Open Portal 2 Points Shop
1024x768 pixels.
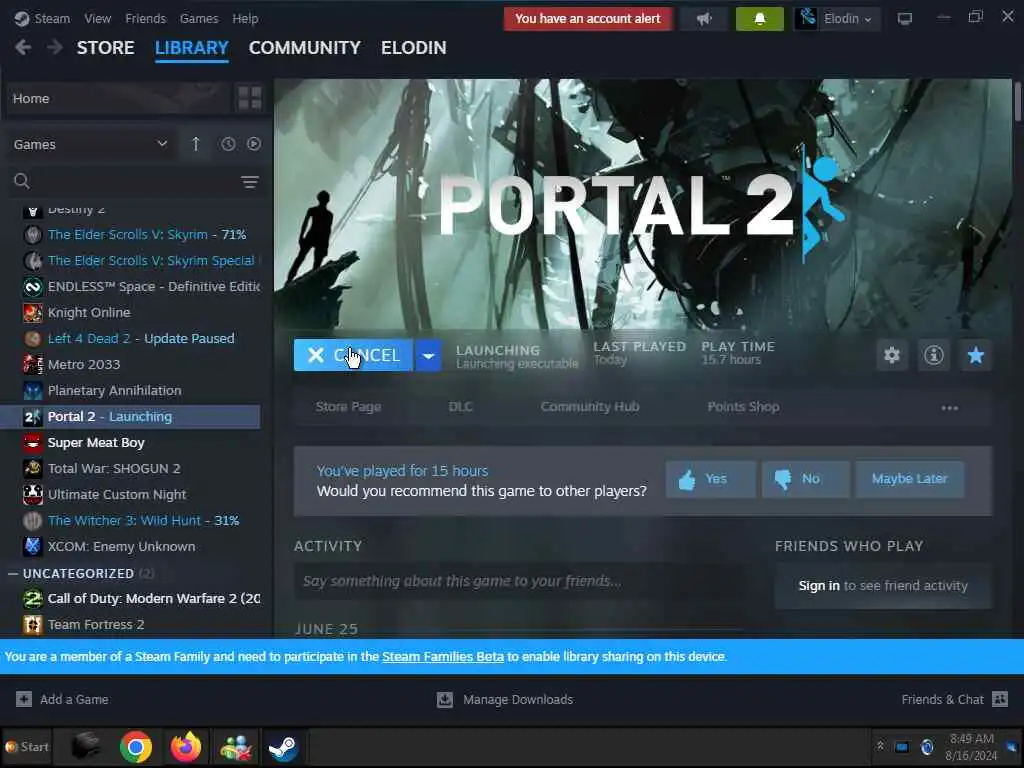tap(743, 407)
